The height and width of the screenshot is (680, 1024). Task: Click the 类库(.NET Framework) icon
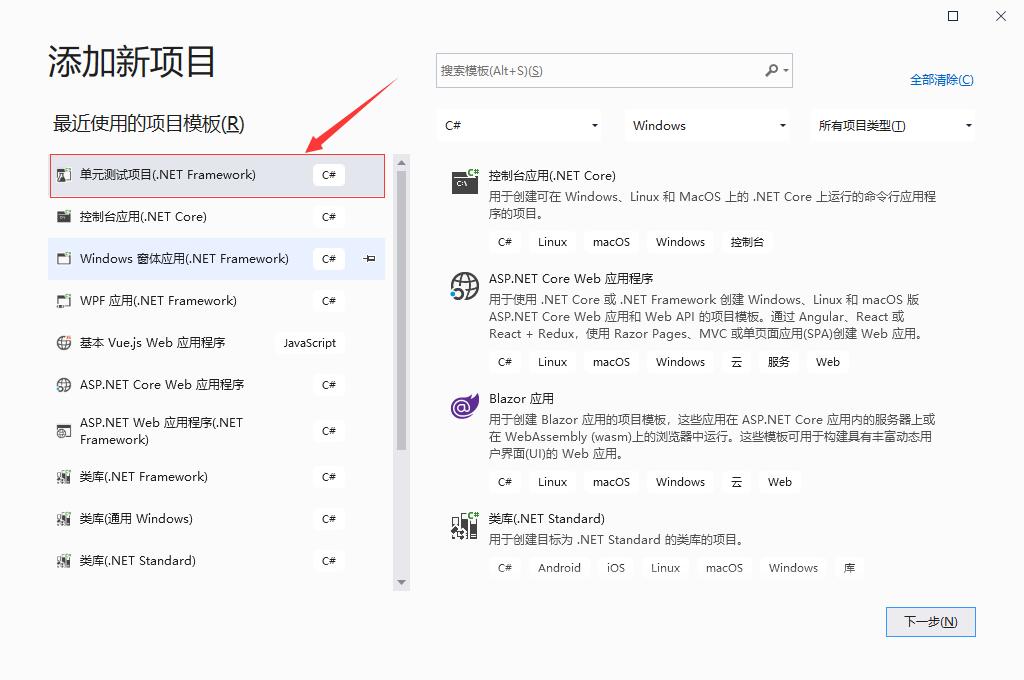coord(63,477)
